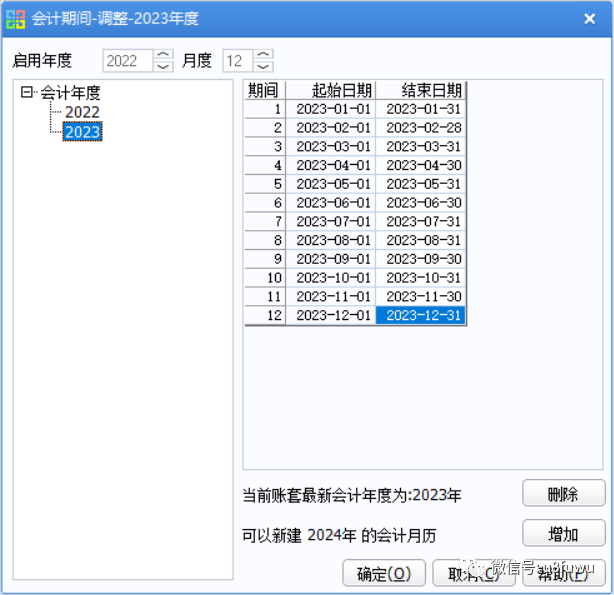Viewport: 614px width, 595px height.
Task: Select end date 2023-05-31 cell
Action: (x=421, y=184)
